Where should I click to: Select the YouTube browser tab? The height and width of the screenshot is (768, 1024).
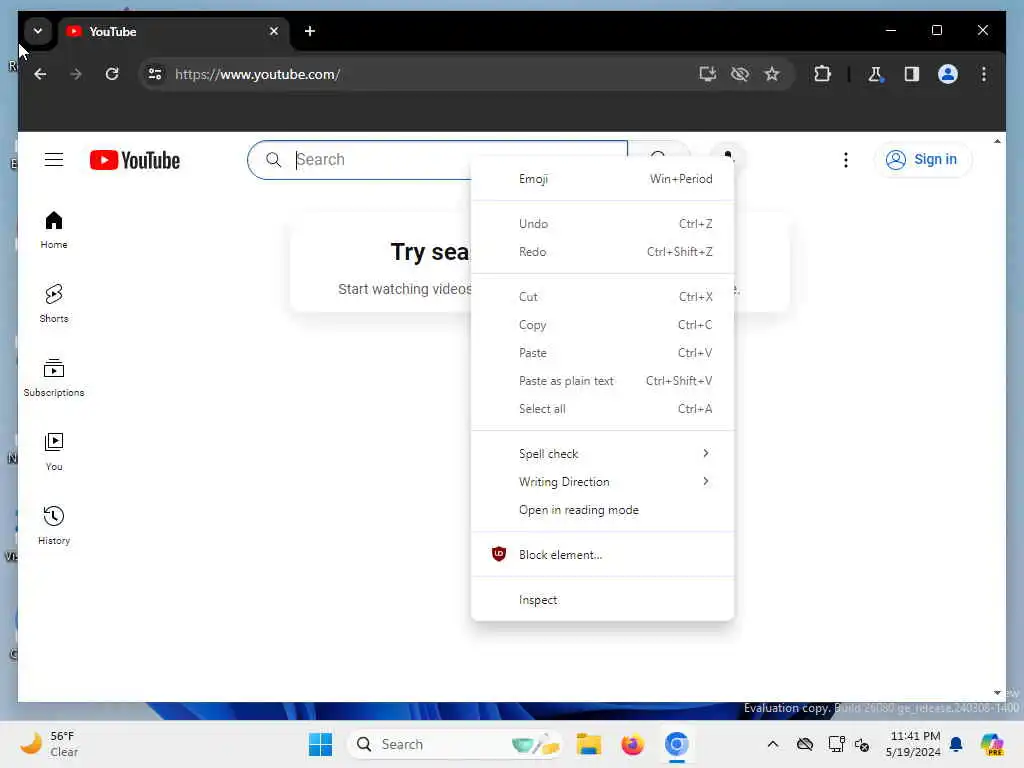pos(174,31)
